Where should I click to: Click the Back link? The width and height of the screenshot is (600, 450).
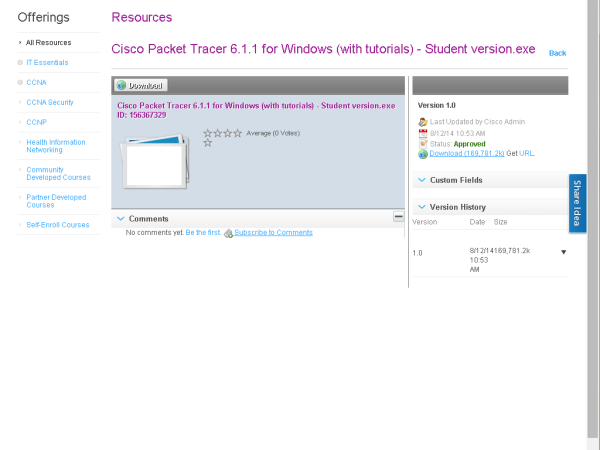557,53
